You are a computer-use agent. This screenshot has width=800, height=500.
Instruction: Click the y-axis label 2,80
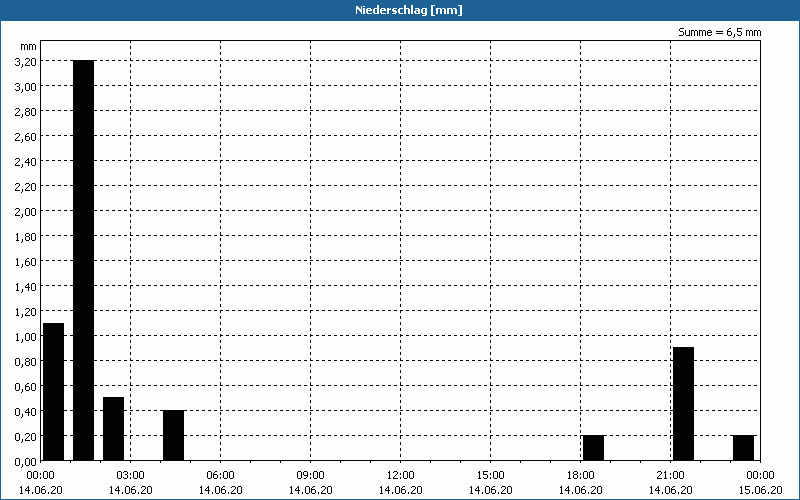(26, 111)
